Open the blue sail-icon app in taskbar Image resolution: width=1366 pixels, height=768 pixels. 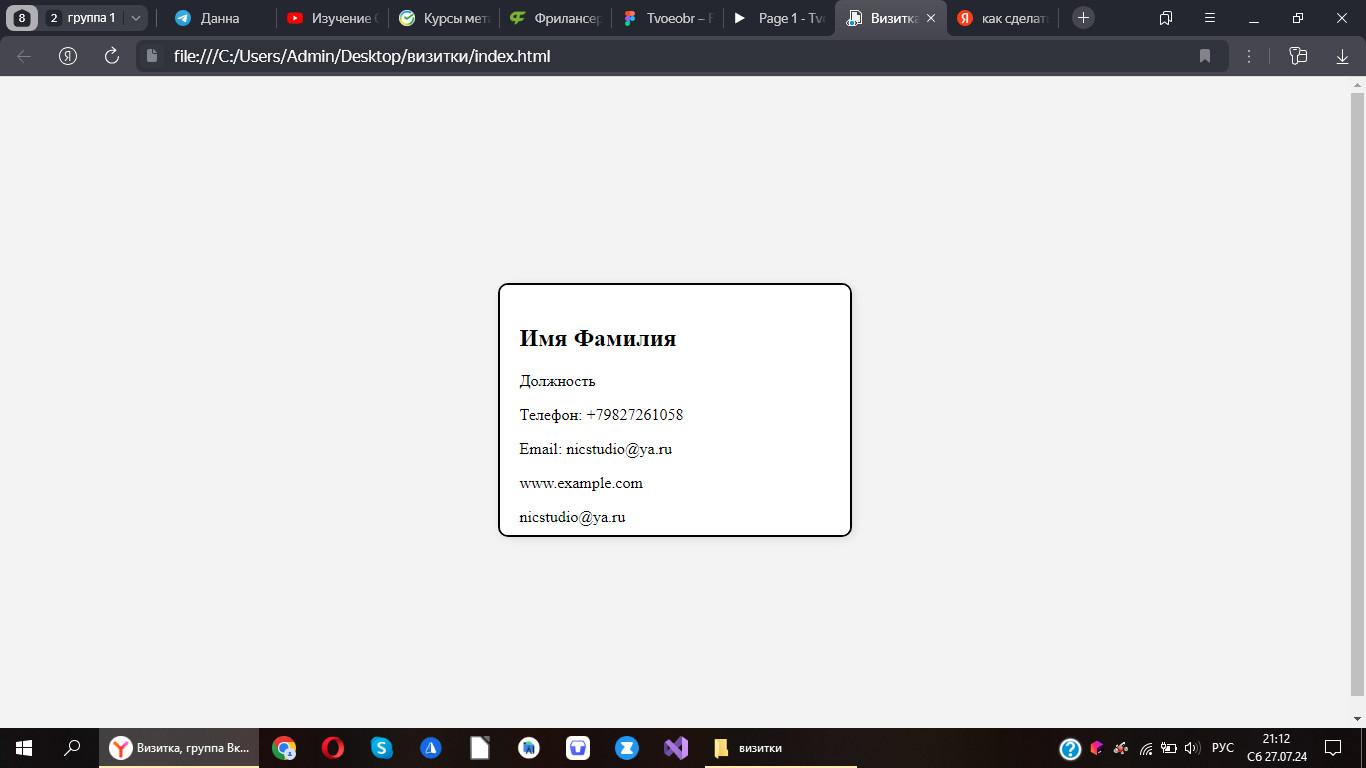coord(431,748)
